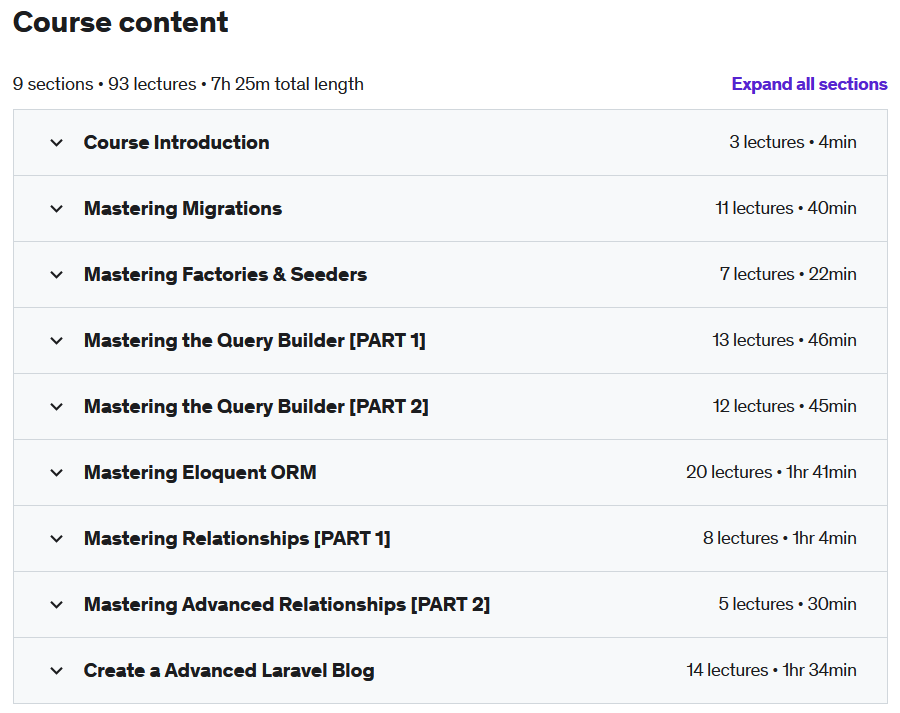
Task: Expand Query Builder PART 1 chevron
Action: point(56,340)
